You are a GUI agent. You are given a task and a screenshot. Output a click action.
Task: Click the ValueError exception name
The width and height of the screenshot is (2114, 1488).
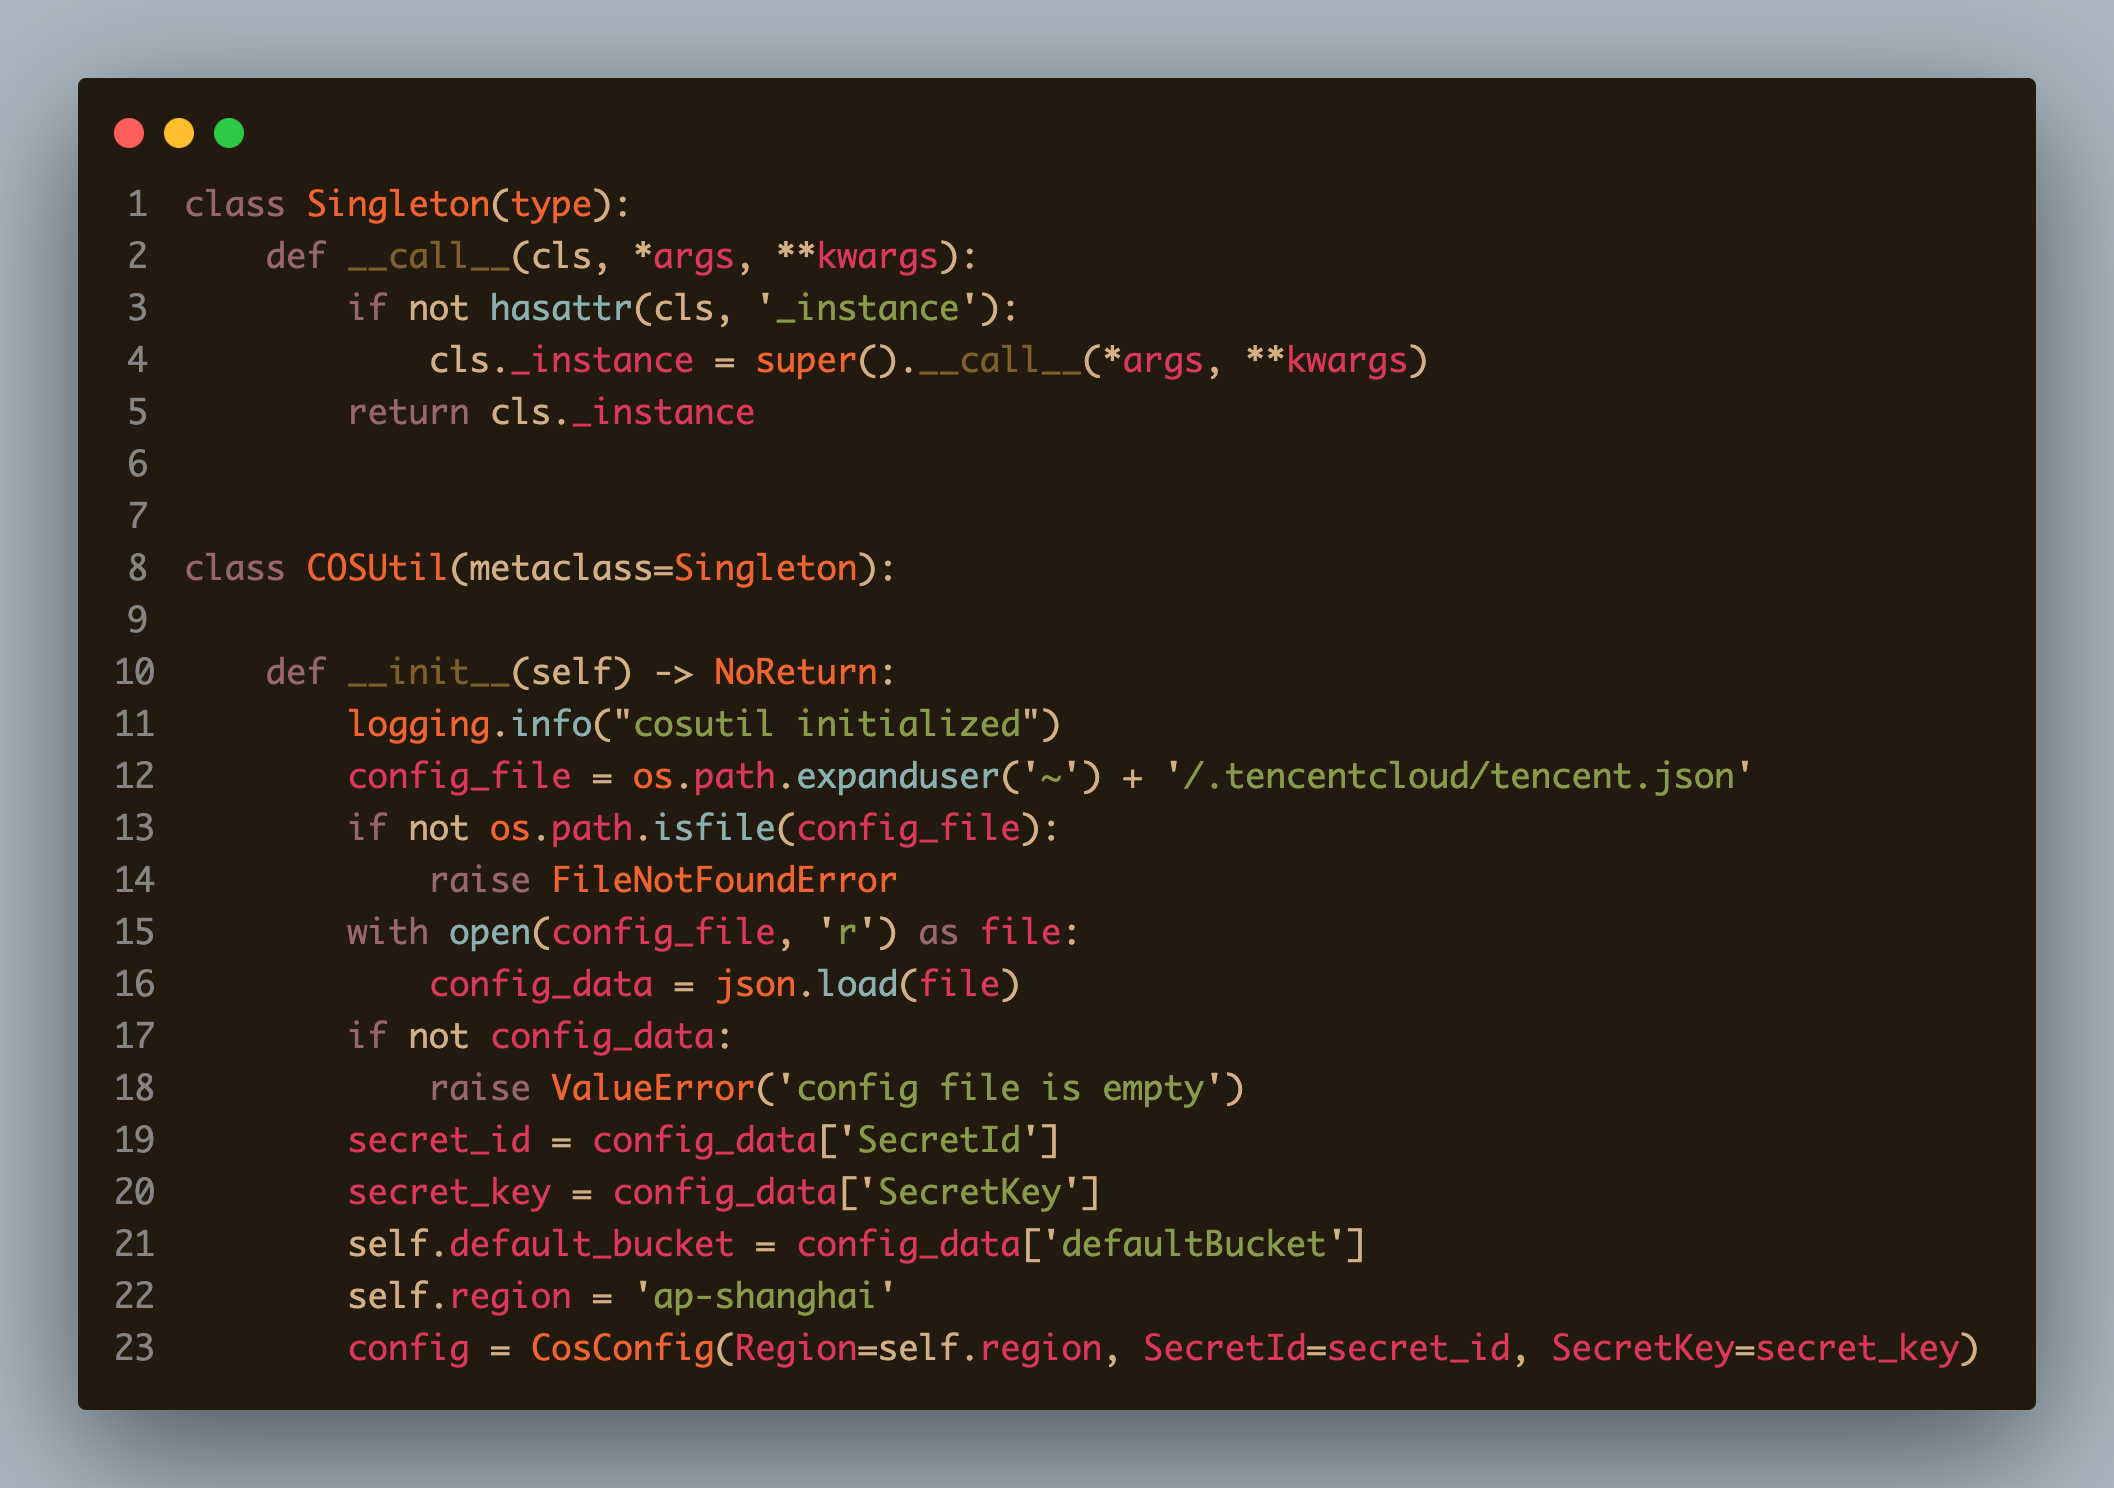tap(652, 1088)
